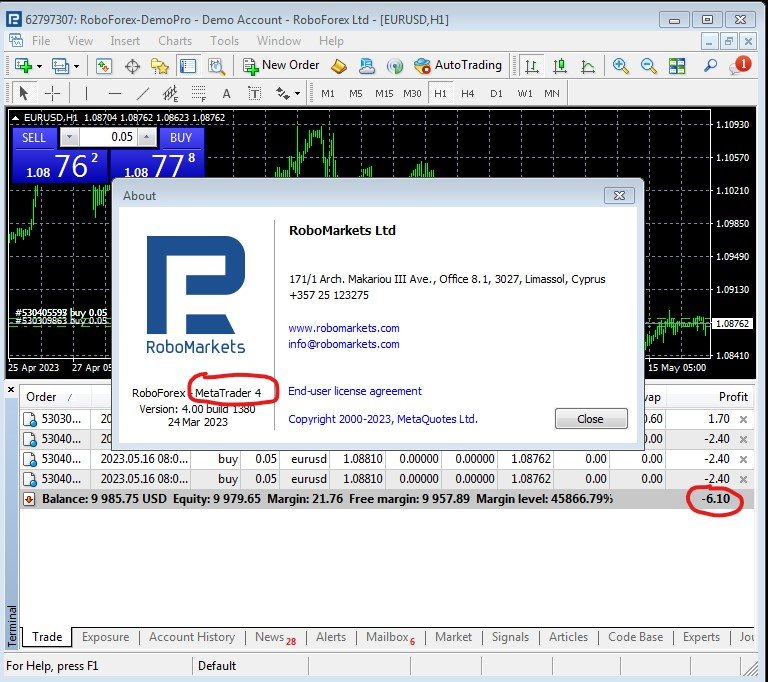Increase lot volume with up arrow
768x682 pixels.
(146, 137)
